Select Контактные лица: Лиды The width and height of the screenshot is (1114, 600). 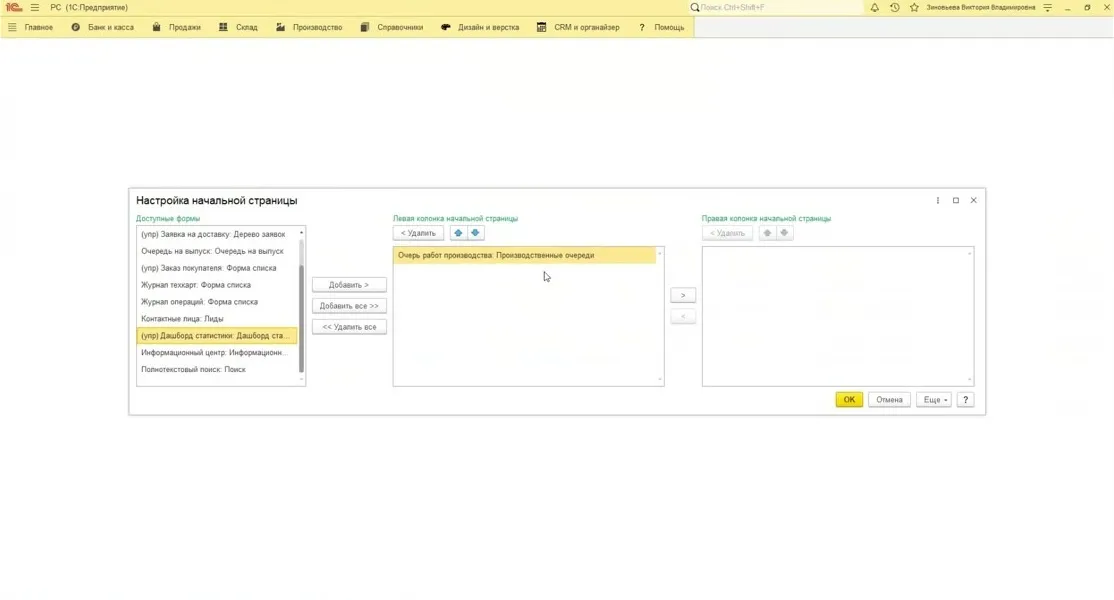(x=217, y=320)
